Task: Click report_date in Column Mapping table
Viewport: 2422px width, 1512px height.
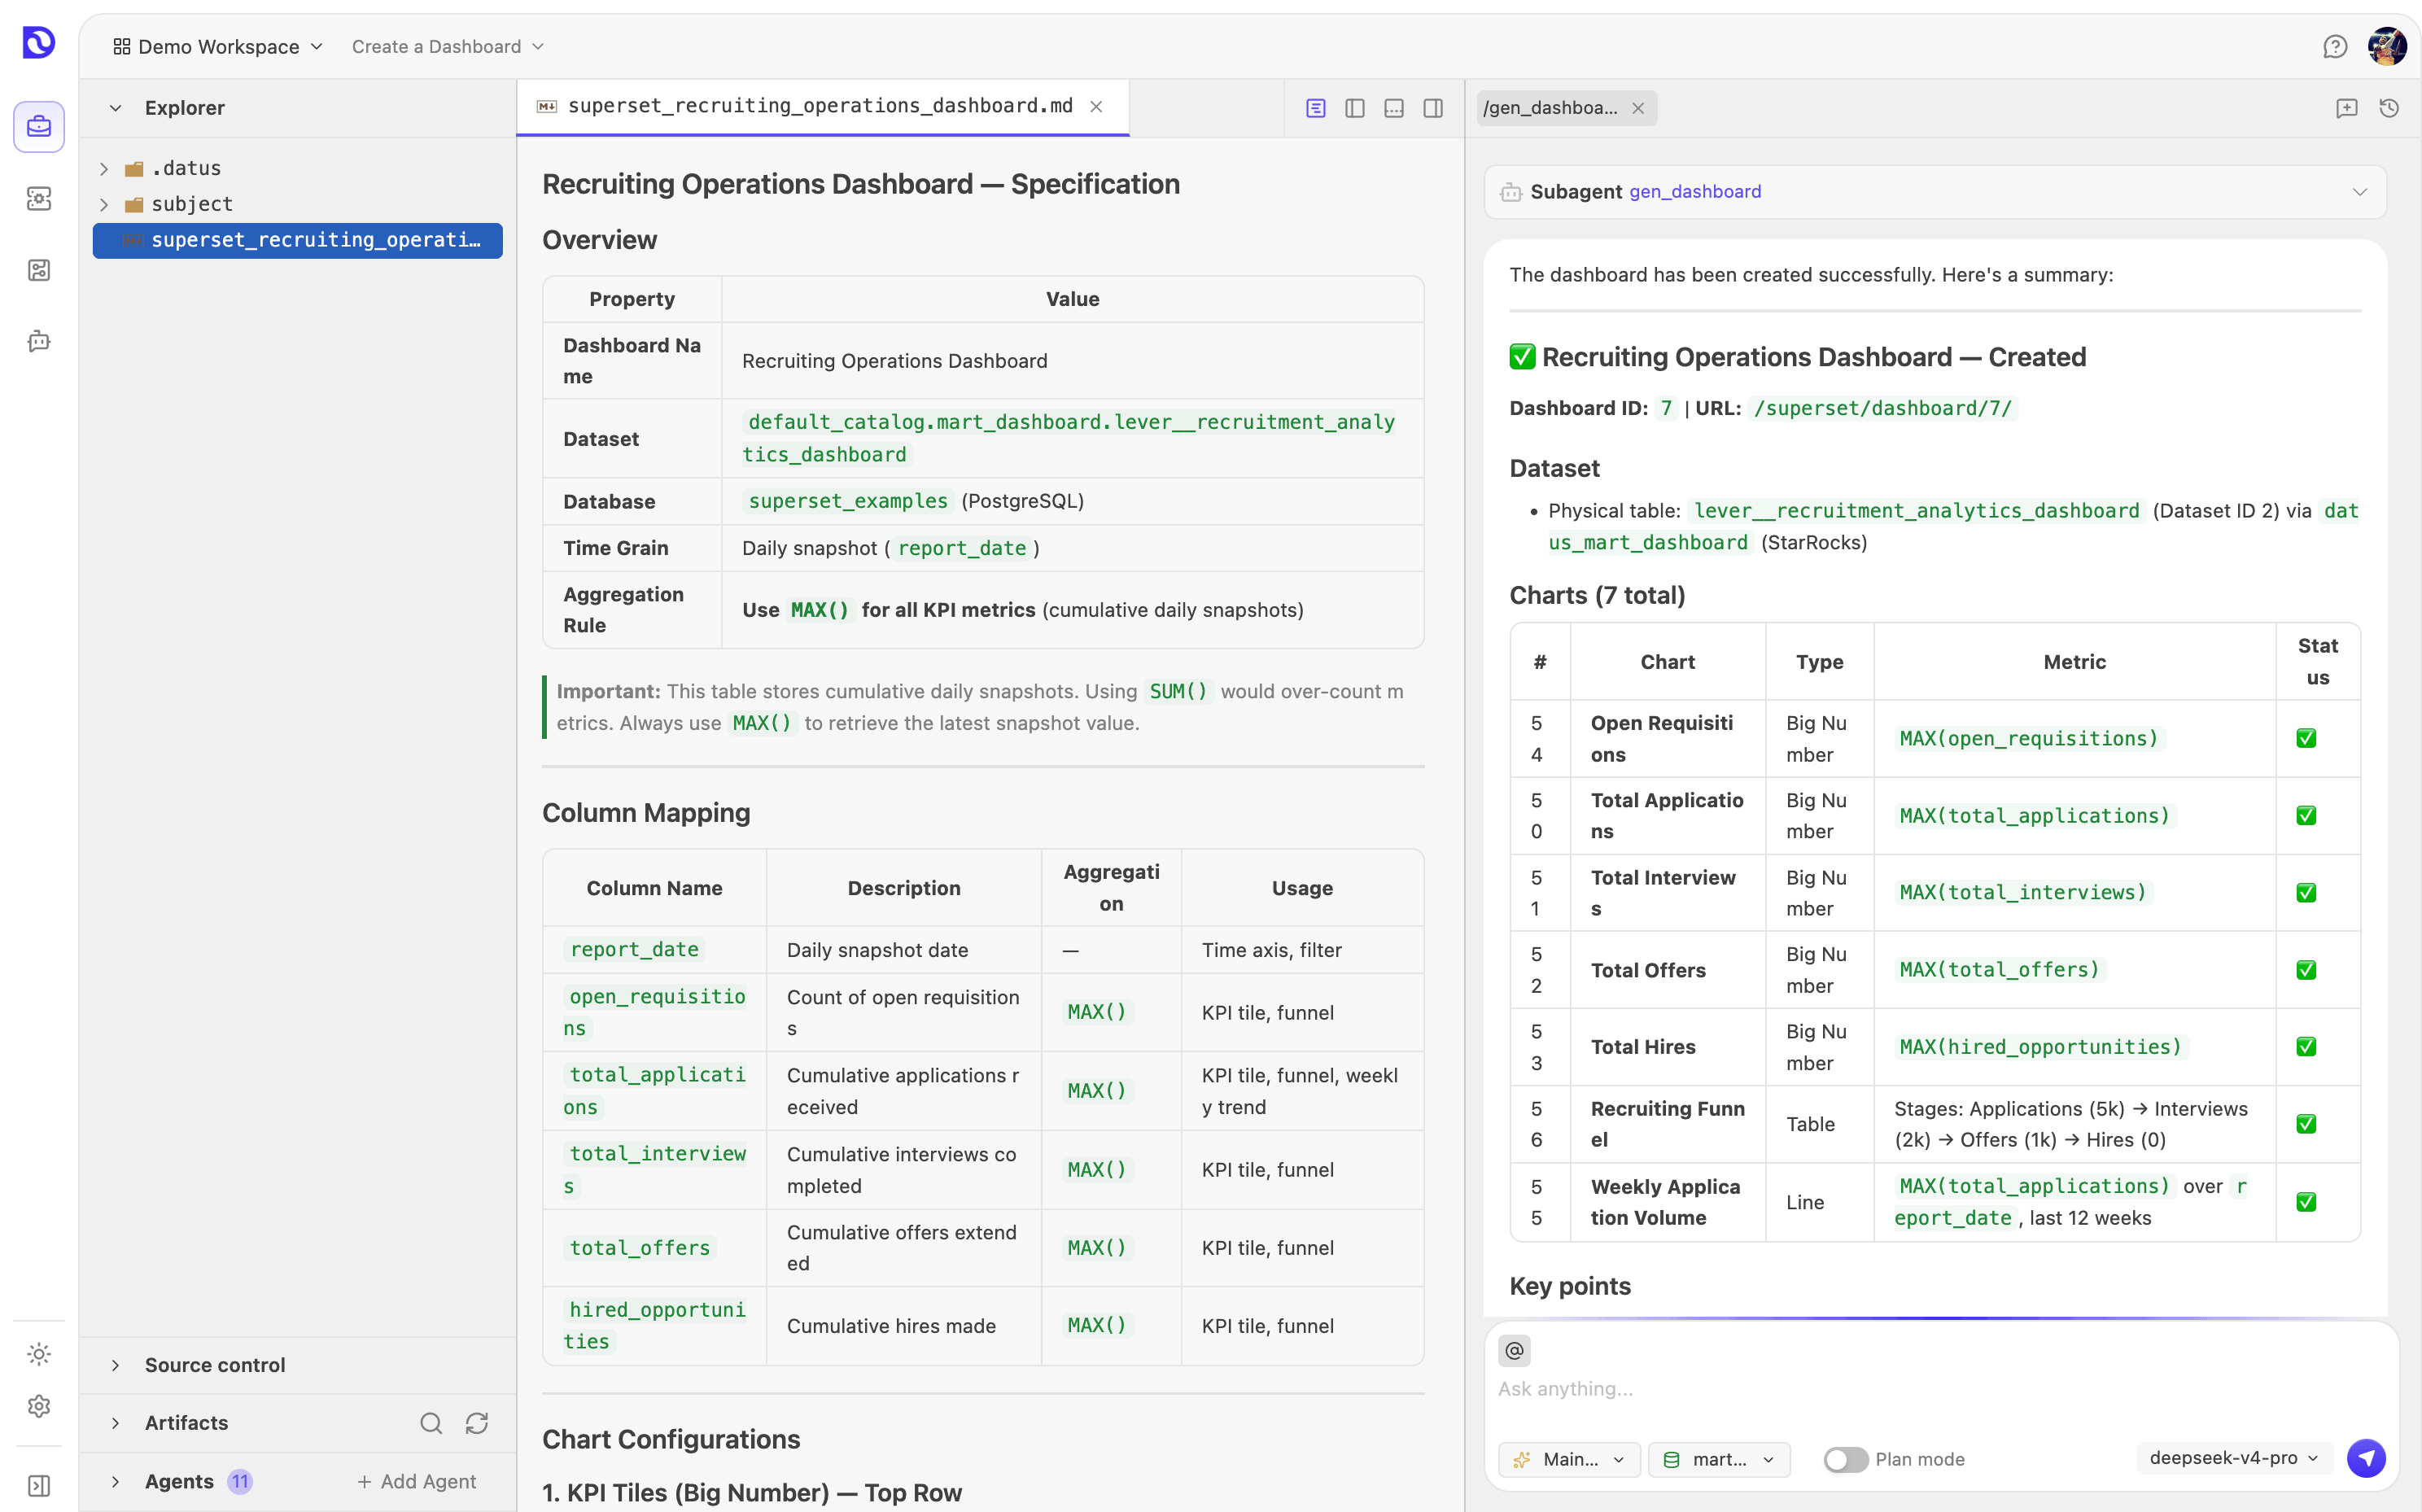Action: pyautogui.click(x=634, y=949)
